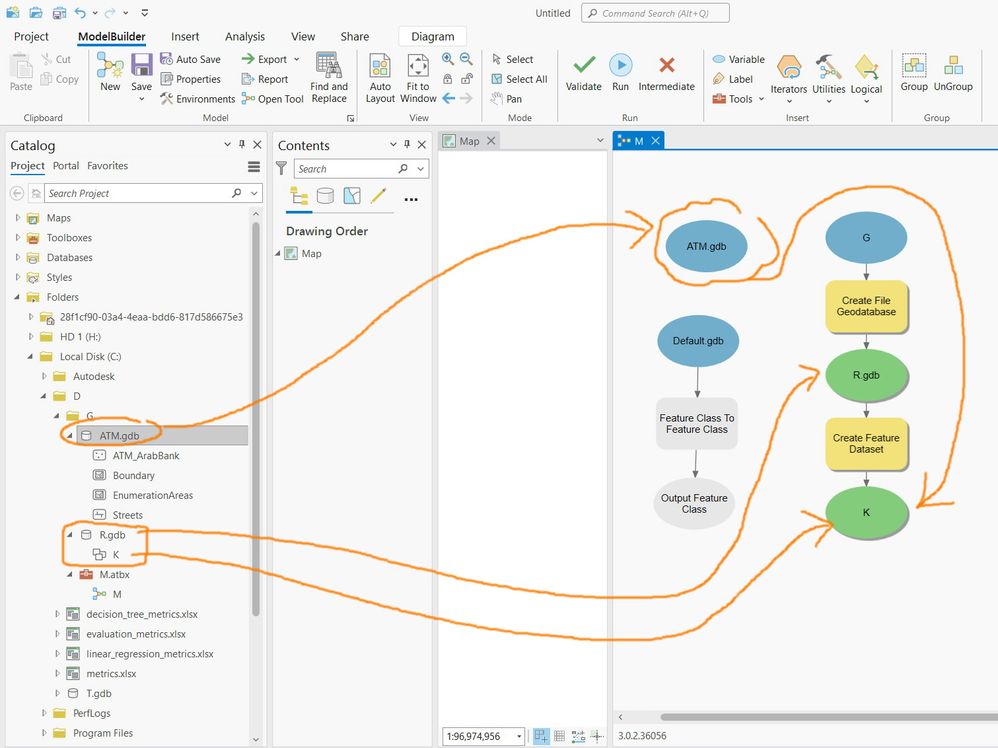998x748 pixels.
Task: Show List By Data Source
Action: click(325, 195)
